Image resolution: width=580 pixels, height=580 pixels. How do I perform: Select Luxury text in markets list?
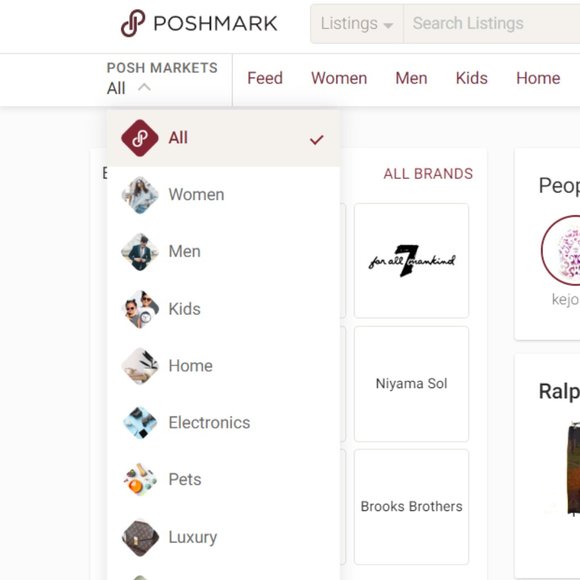pos(193,537)
